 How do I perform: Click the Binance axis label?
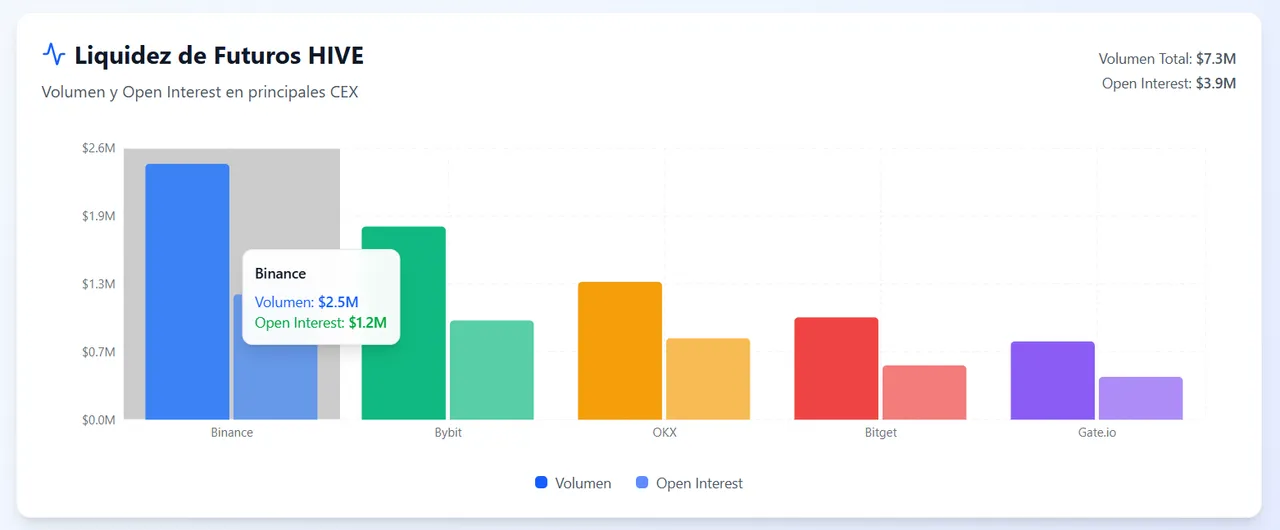click(x=232, y=433)
